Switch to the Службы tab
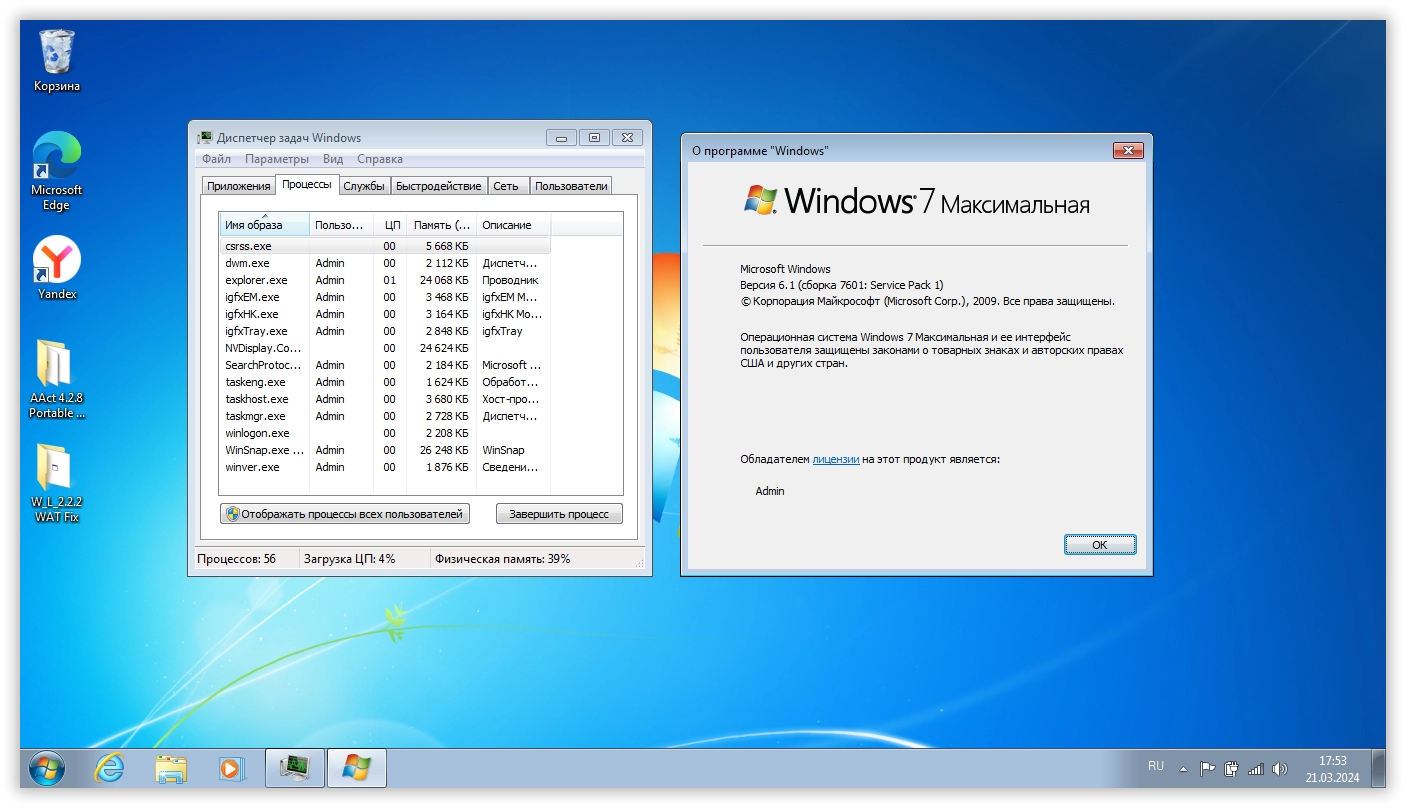Screen dimensions: 1406x808 click(x=363, y=186)
